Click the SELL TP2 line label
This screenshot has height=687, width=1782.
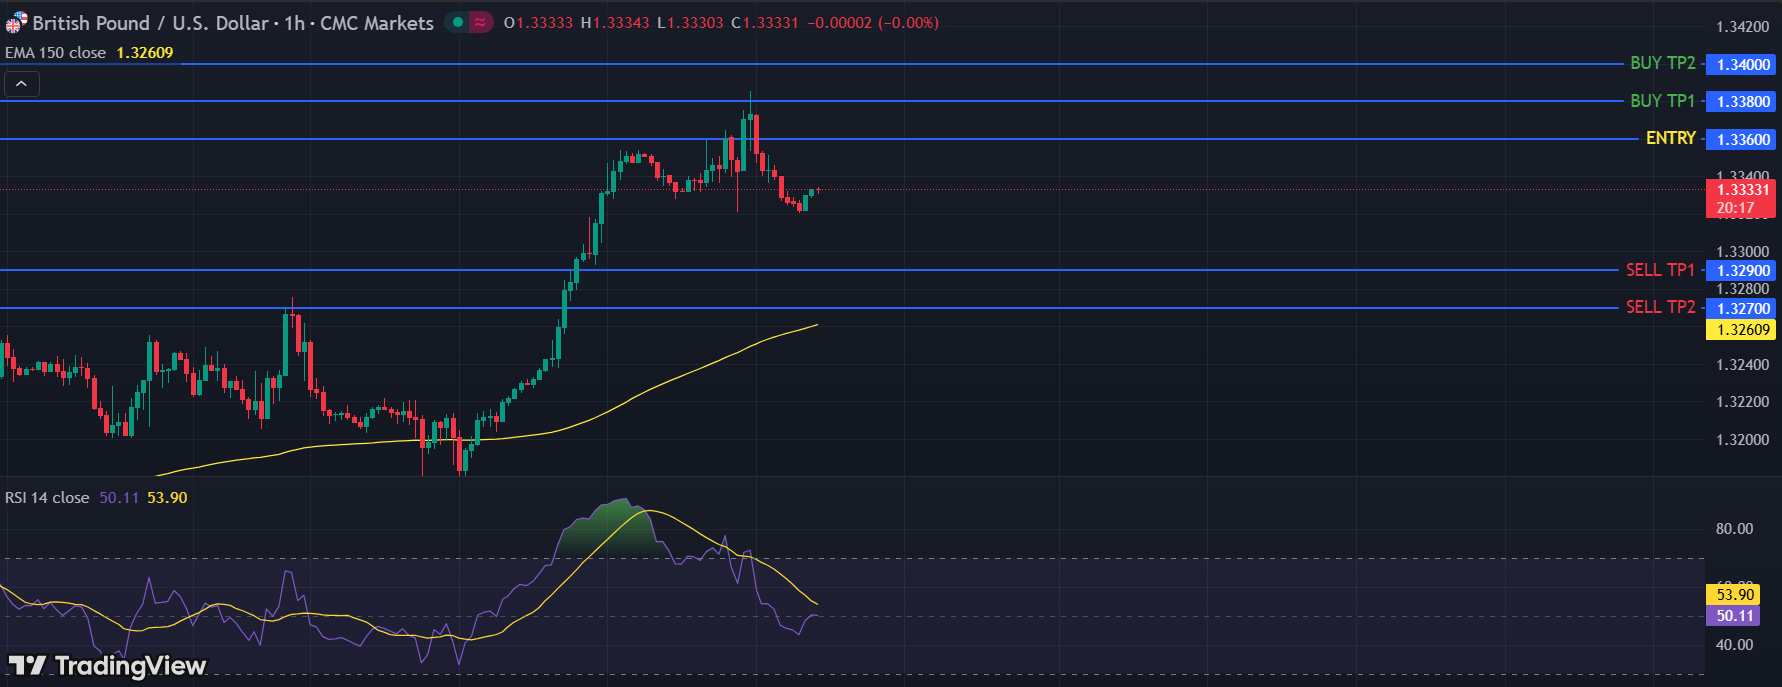click(1660, 307)
